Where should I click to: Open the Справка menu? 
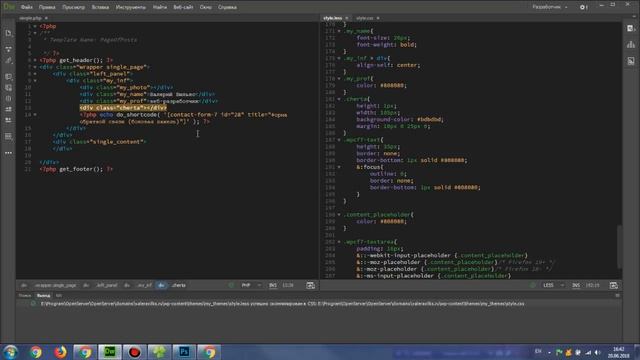[x=227, y=7]
